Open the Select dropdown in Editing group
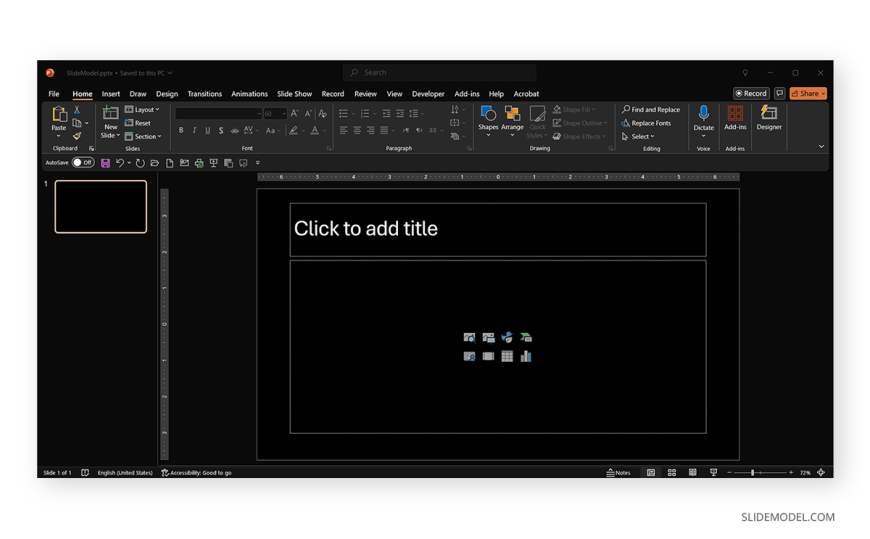The height and width of the screenshot is (539, 870). point(638,137)
